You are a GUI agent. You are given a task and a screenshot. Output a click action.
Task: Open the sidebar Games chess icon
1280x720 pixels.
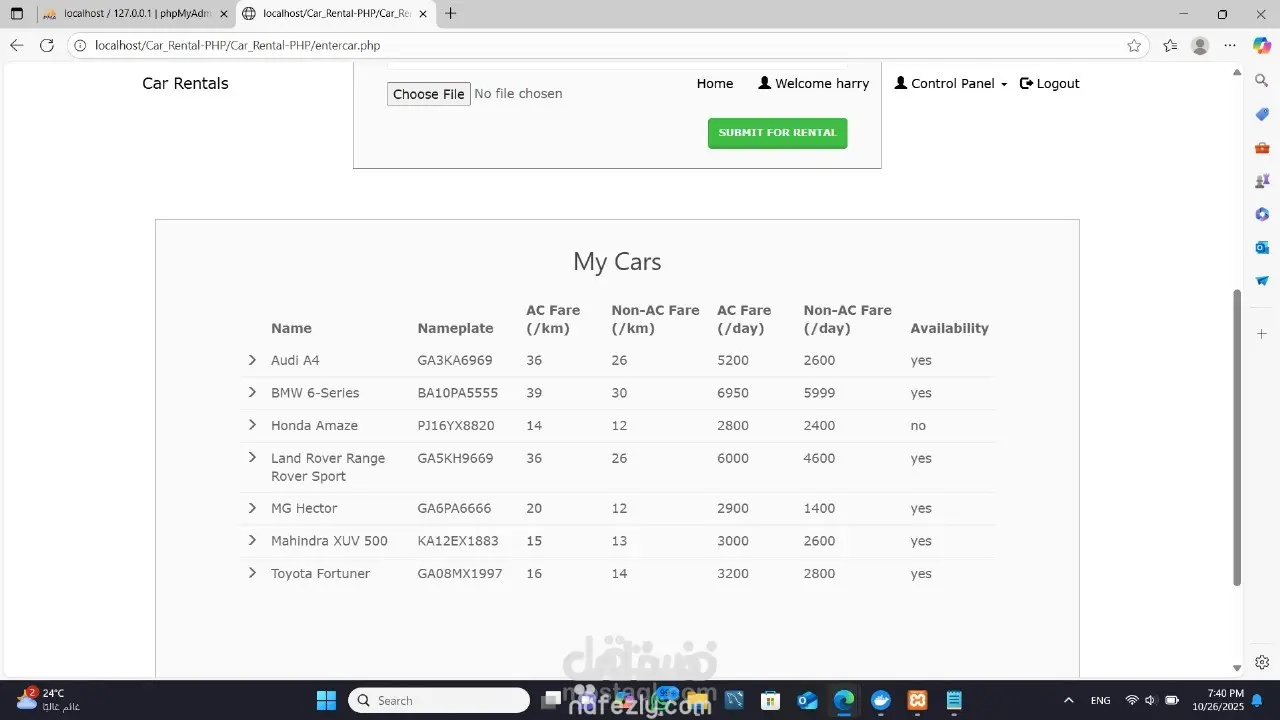point(1262,181)
